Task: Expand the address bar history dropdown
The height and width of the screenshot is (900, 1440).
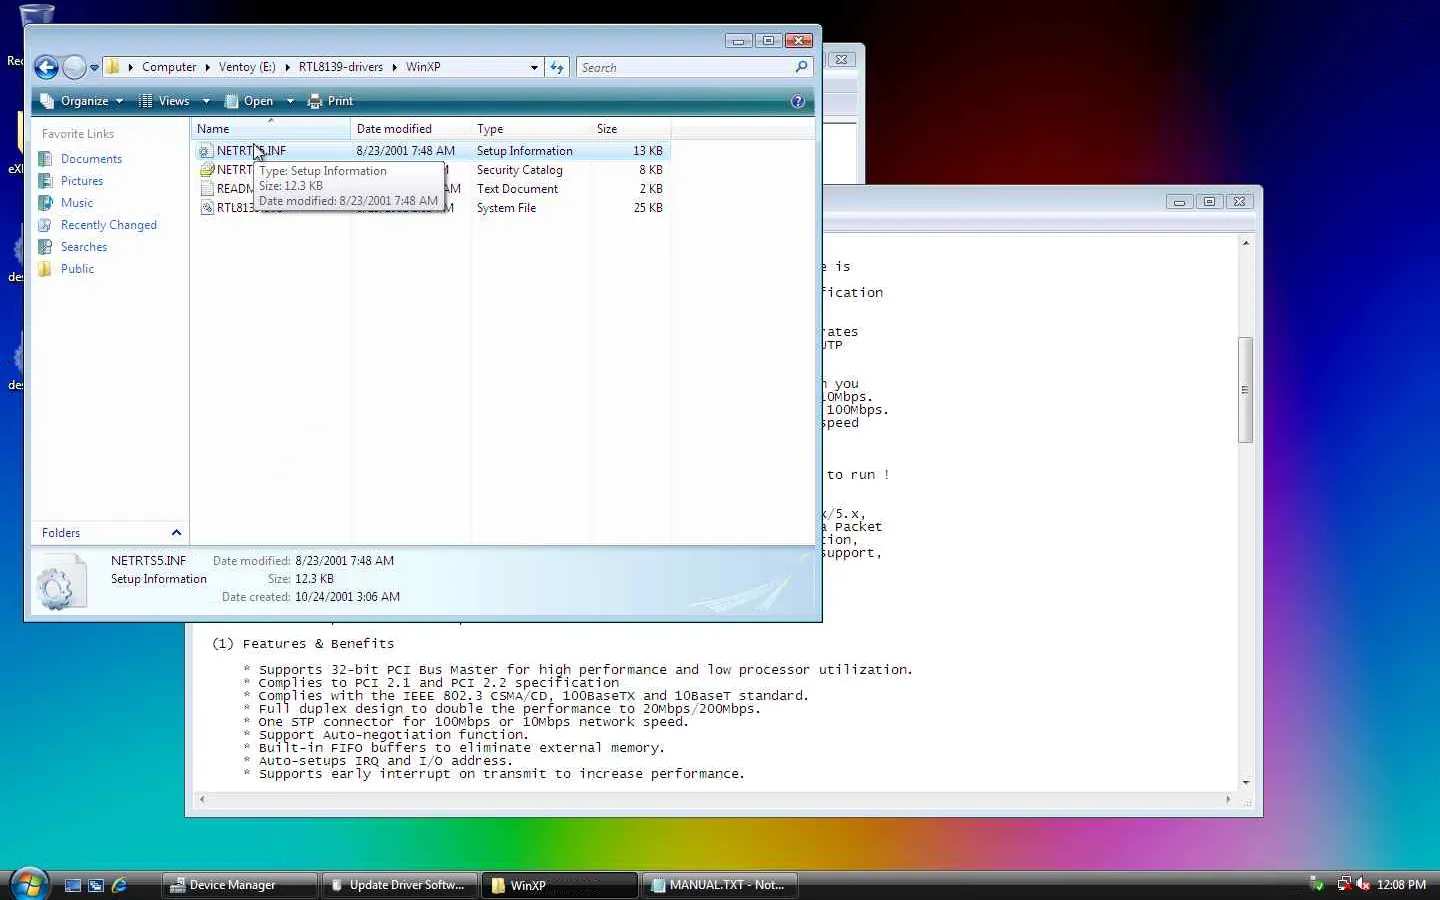Action: tap(534, 68)
